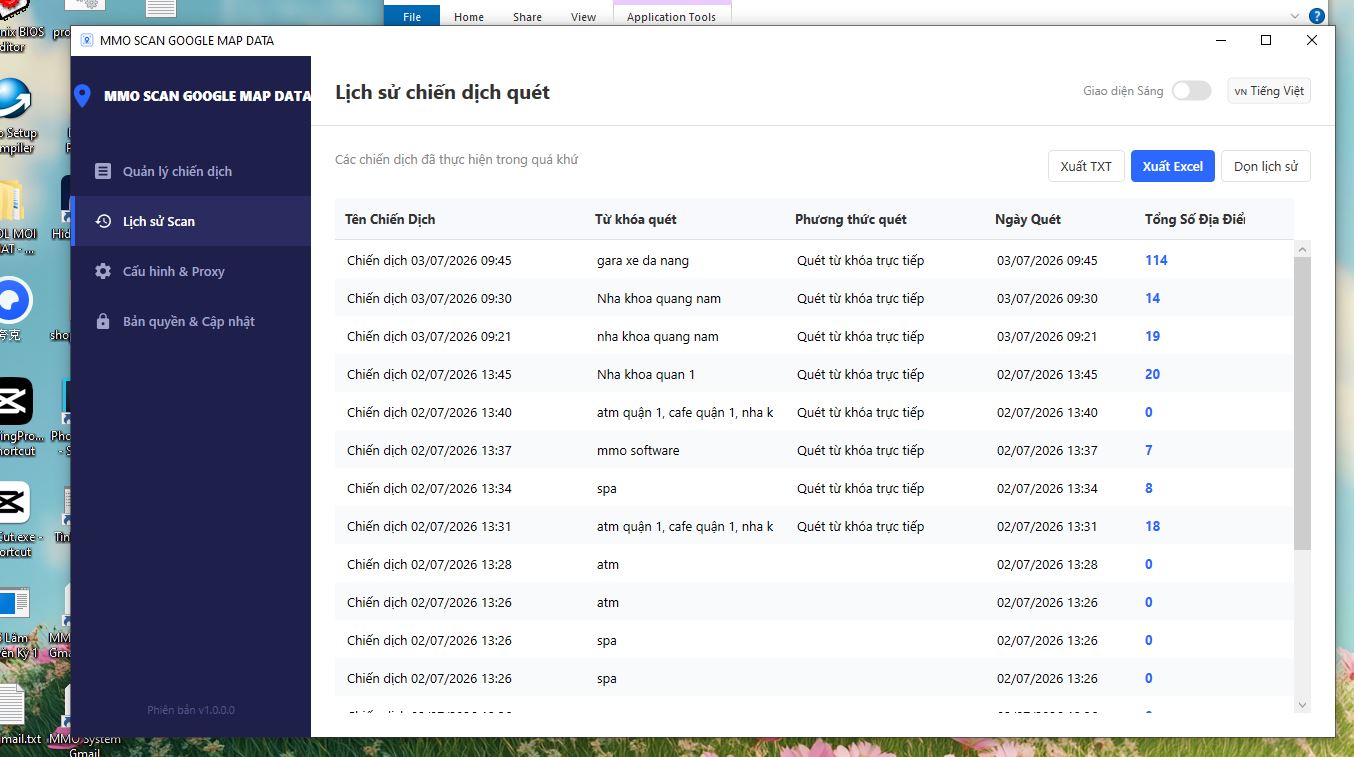The width and height of the screenshot is (1354, 757).
Task: Click the scrollbar down arrow in history table
Action: [x=1302, y=705]
